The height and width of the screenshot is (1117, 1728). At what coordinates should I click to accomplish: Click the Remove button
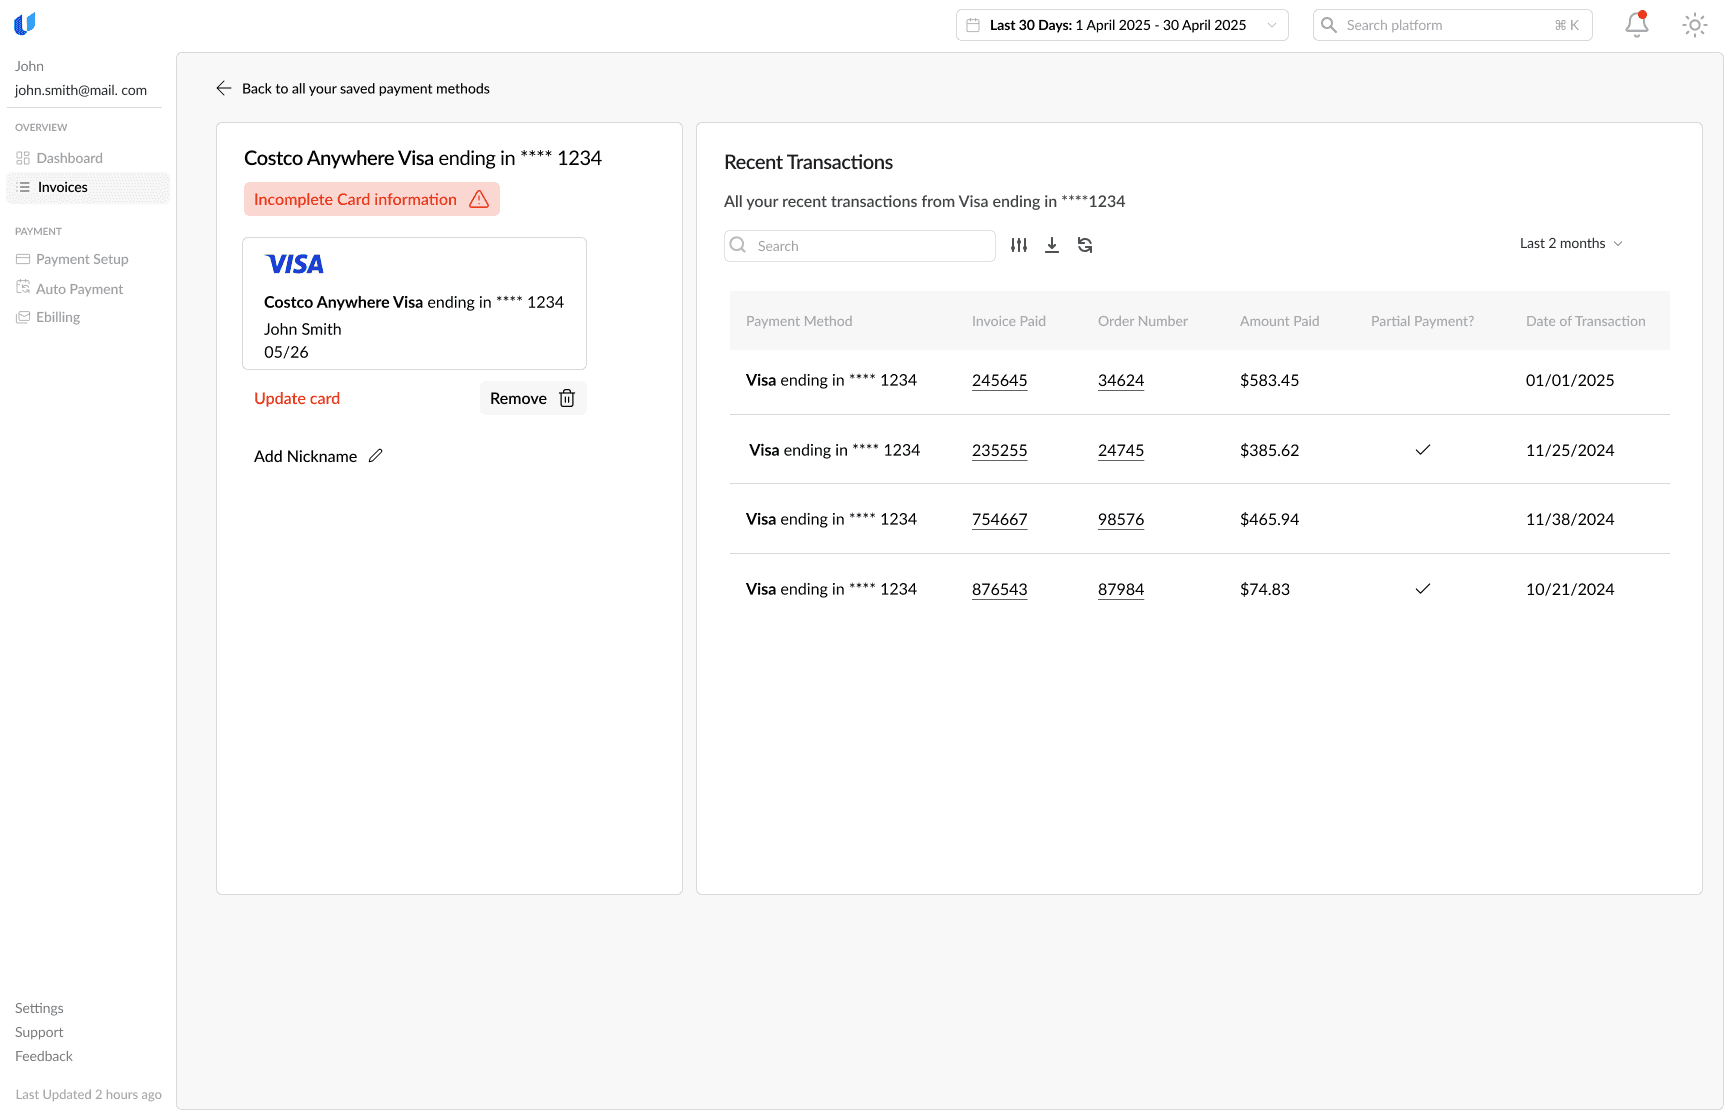pyautogui.click(x=533, y=398)
